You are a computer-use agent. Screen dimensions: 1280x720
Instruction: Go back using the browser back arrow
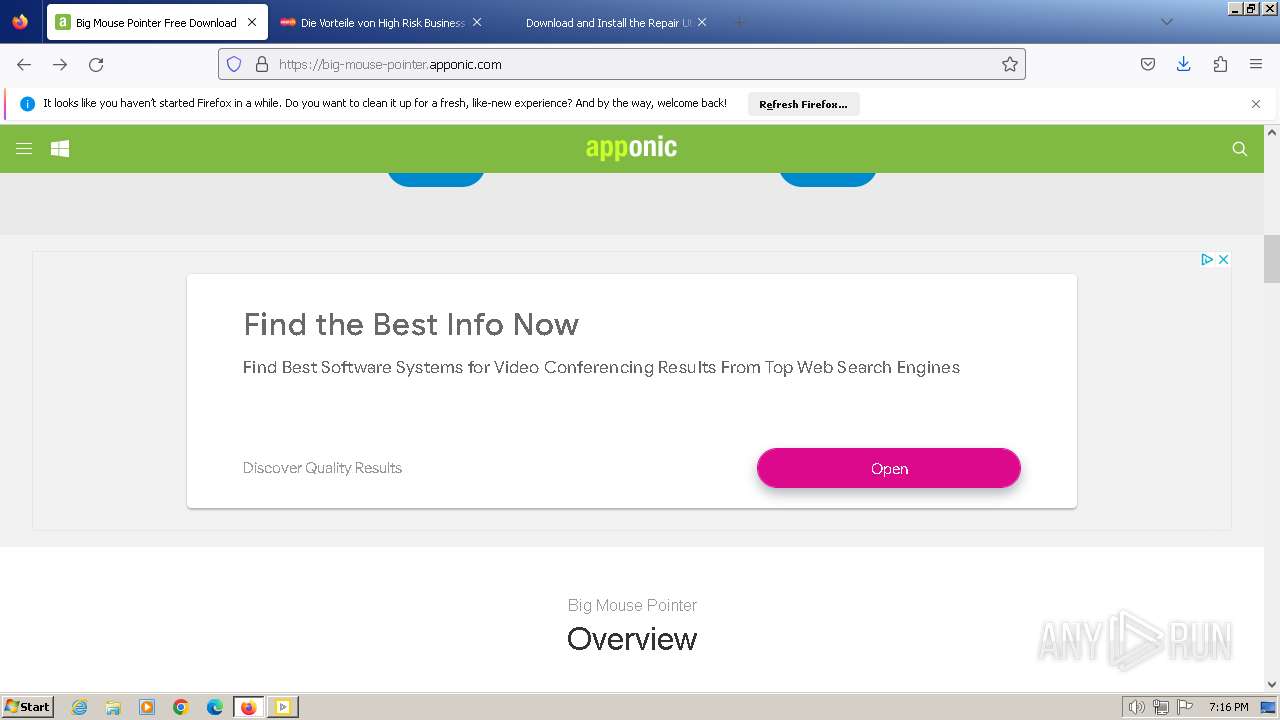pyautogui.click(x=24, y=64)
